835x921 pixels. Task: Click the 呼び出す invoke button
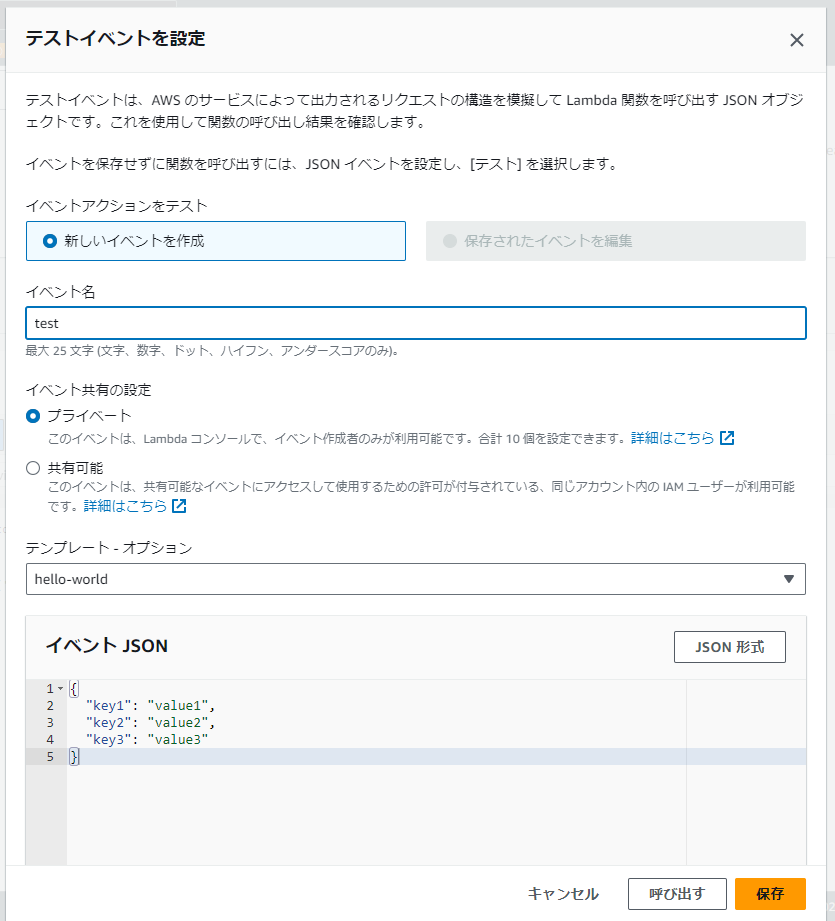[677, 894]
